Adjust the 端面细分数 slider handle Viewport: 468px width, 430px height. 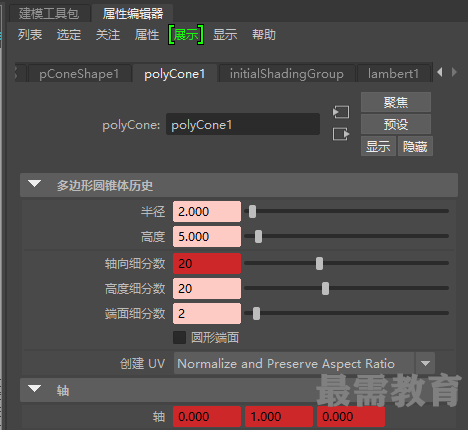(256, 313)
